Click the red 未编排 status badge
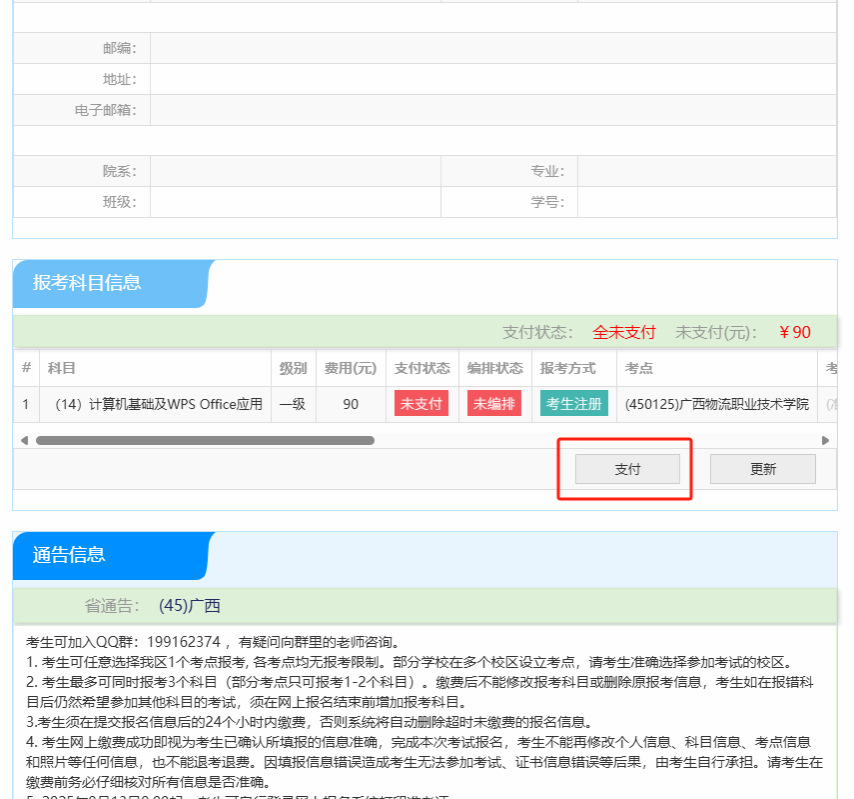This screenshot has width=854, height=799. pyautogui.click(x=494, y=404)
